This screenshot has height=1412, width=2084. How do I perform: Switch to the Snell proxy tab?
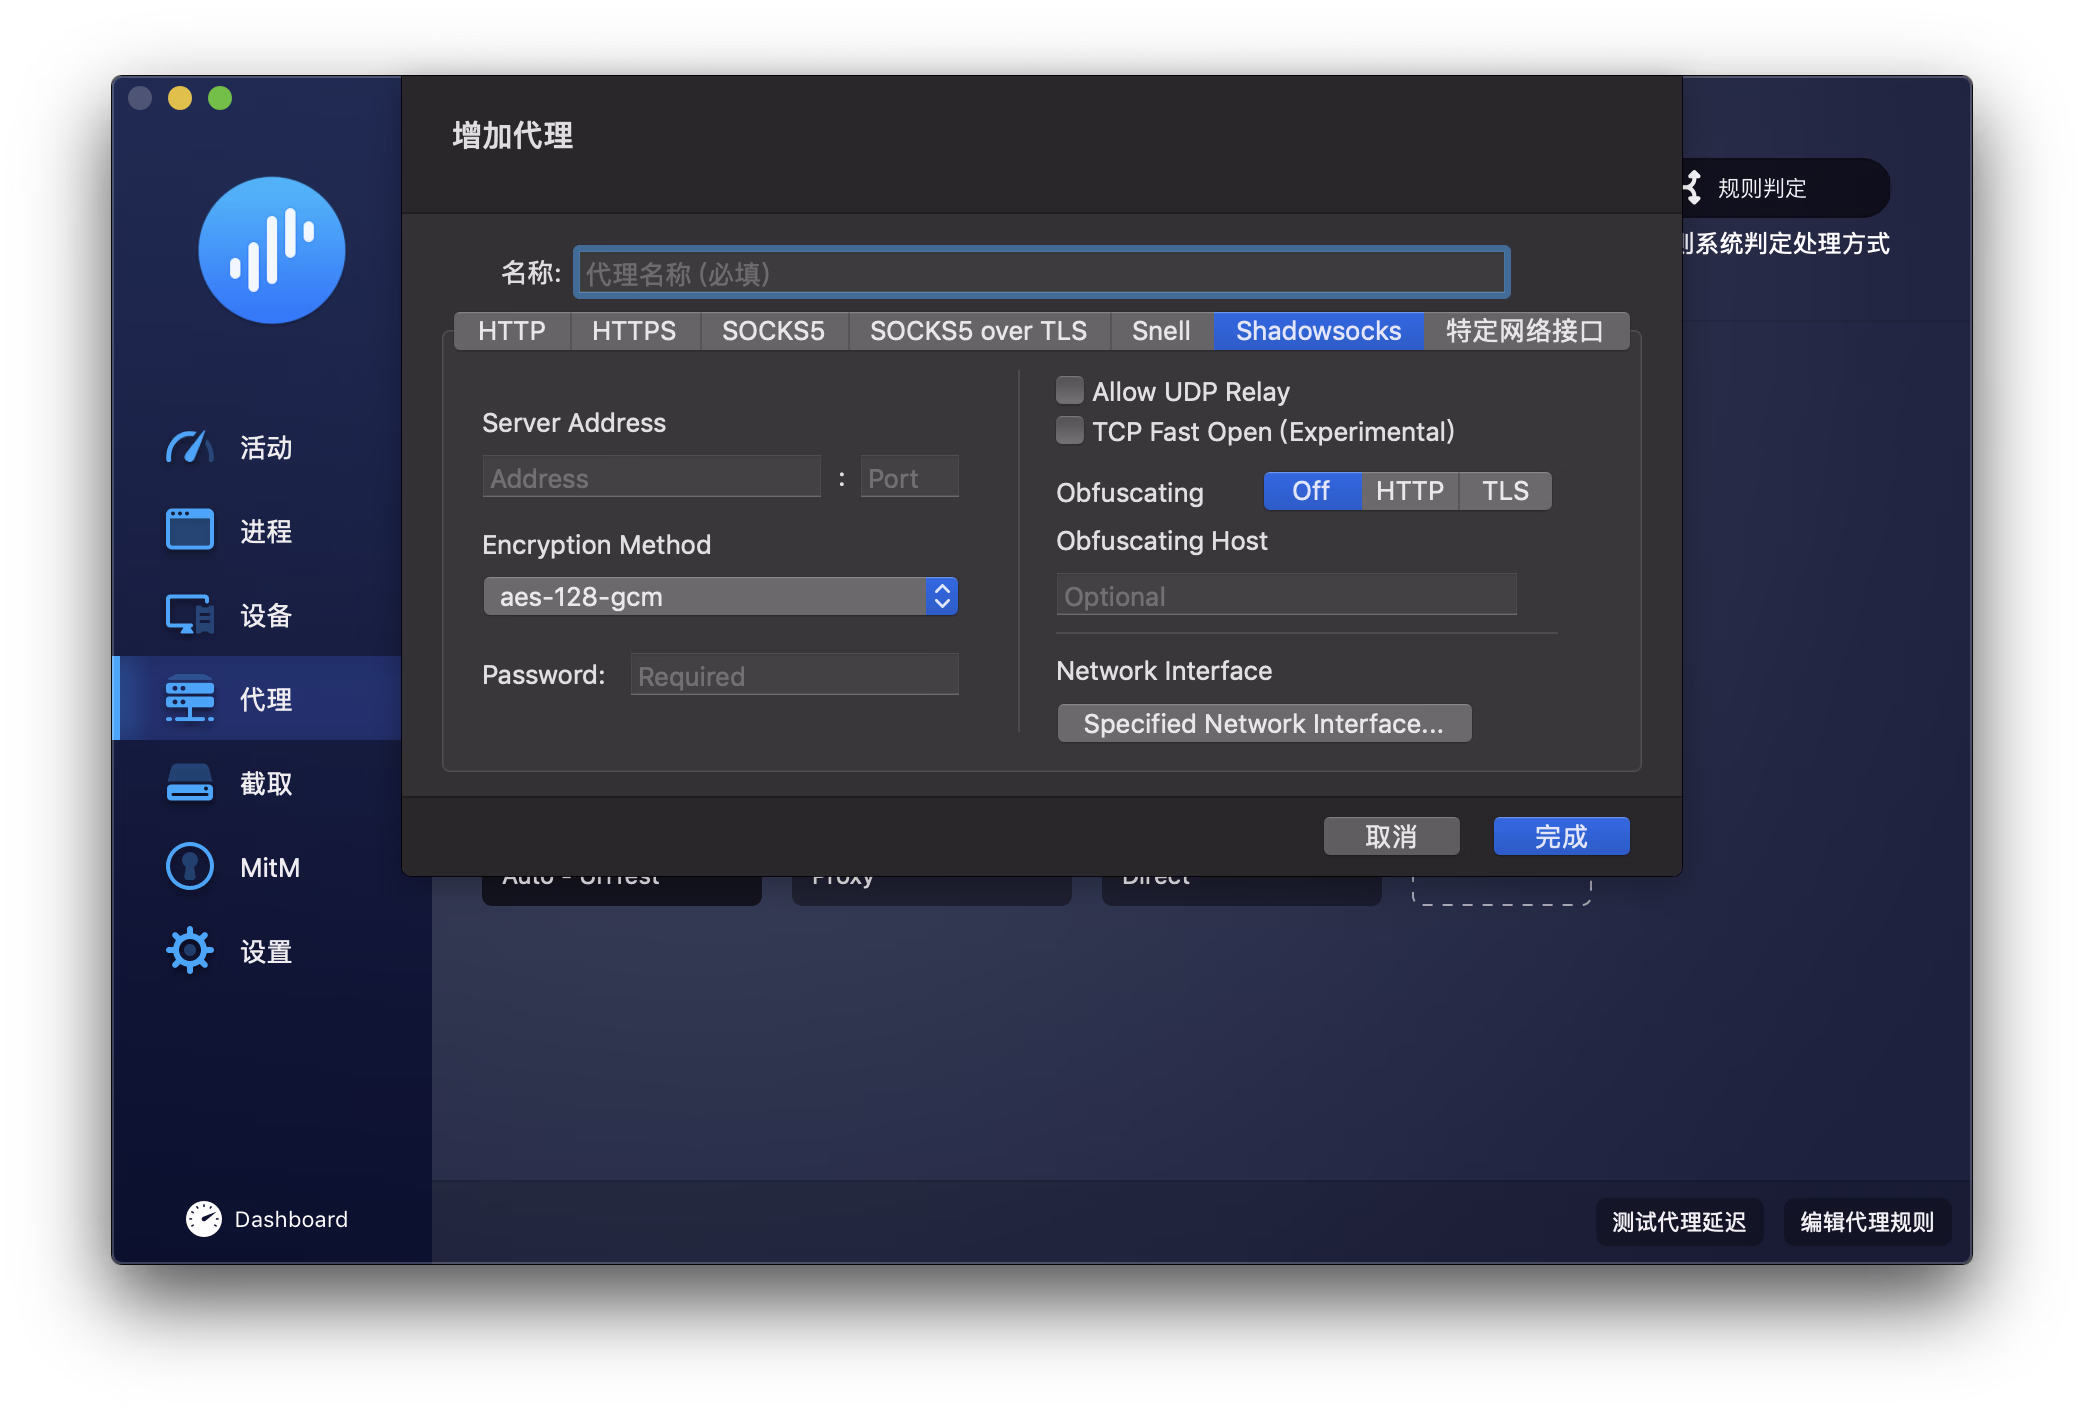(x=1160, y=331)
